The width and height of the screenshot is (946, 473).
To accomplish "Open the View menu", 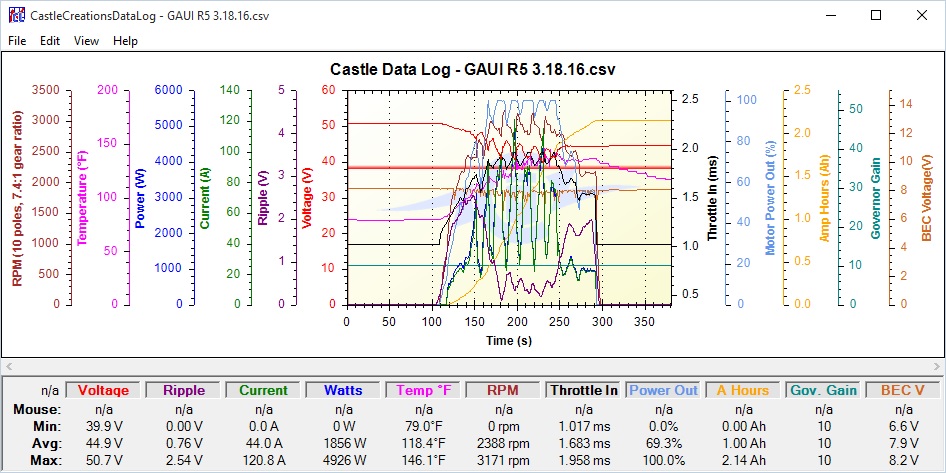I will [86, 41].
